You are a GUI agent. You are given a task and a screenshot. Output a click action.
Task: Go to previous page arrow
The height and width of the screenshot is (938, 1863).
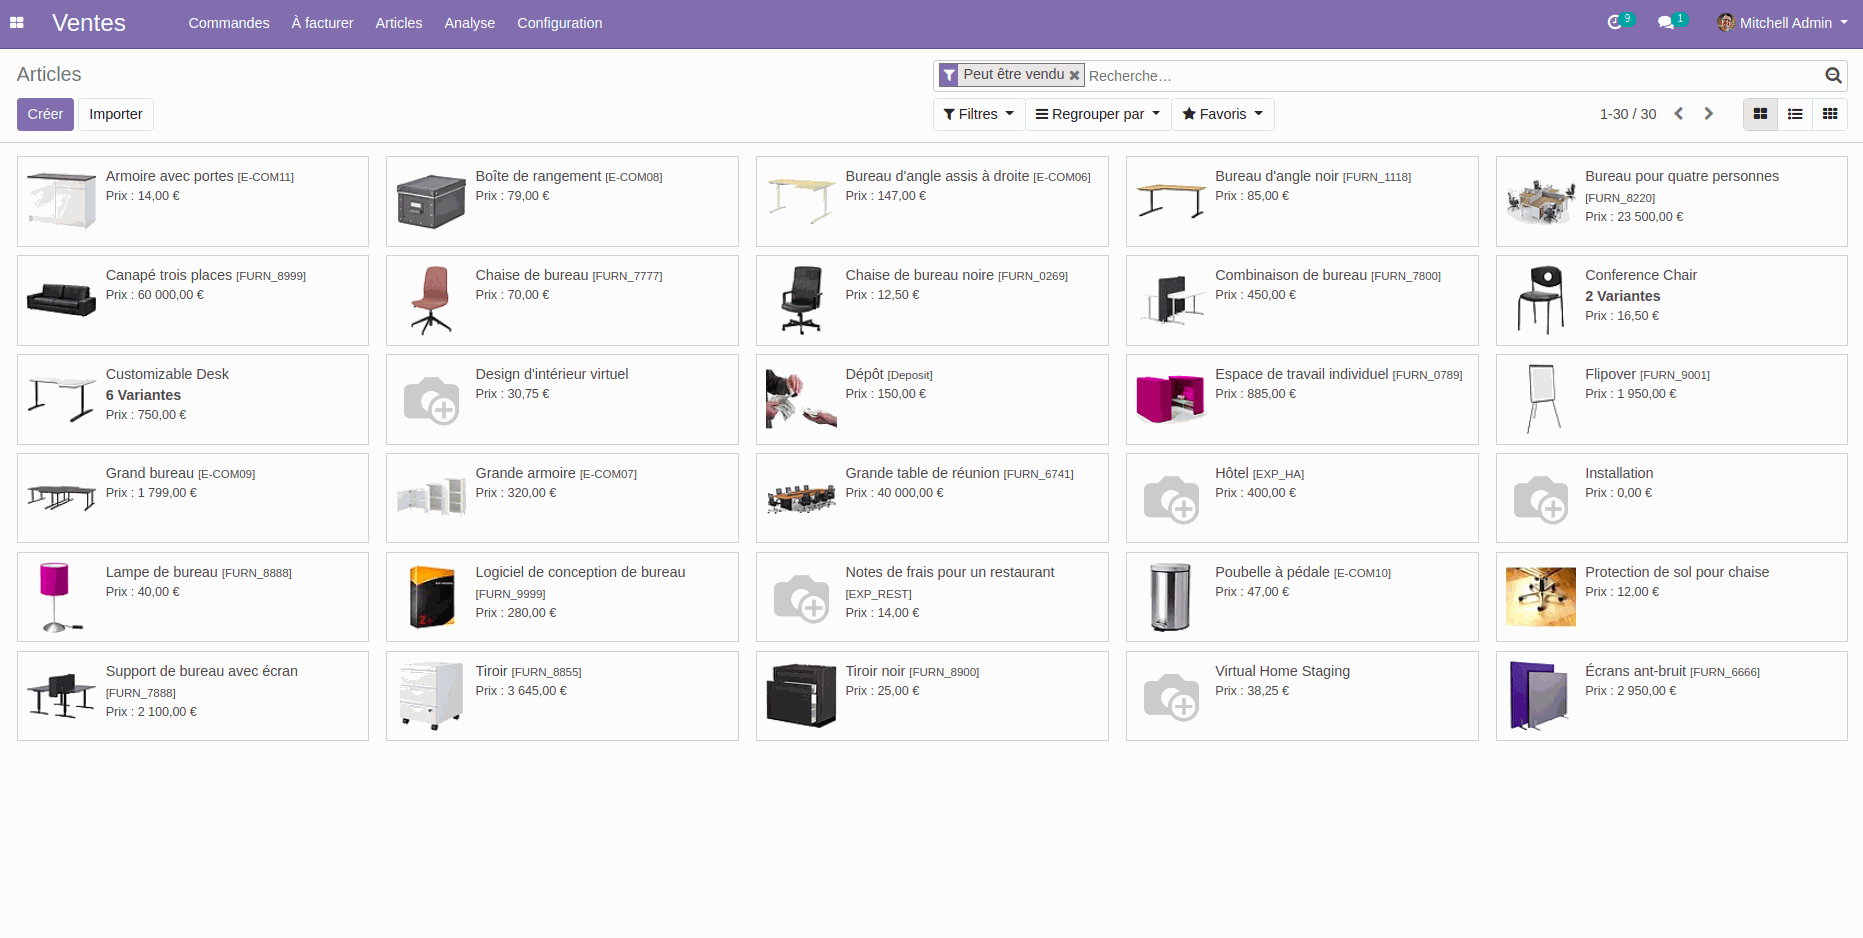[1679, 114]
